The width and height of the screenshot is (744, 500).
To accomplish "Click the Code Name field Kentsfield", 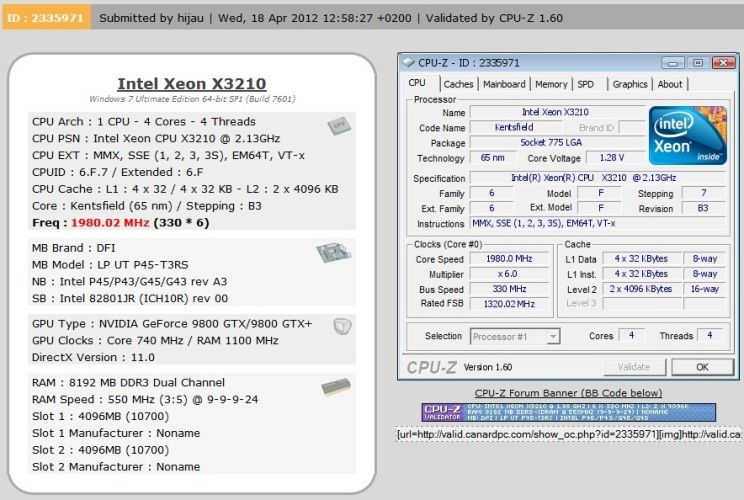I will pos(515,128).
